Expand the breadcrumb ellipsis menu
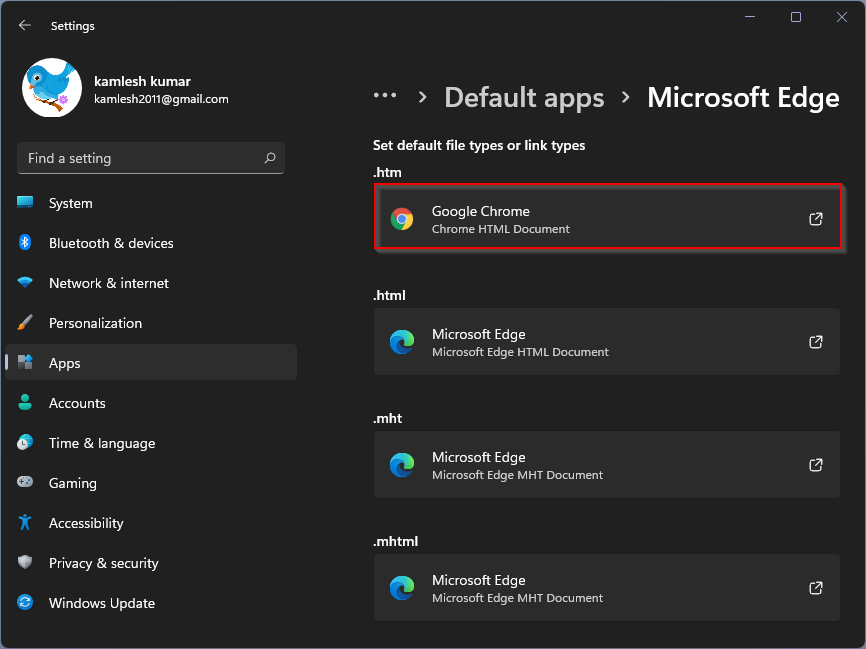 tap(385, 96)
